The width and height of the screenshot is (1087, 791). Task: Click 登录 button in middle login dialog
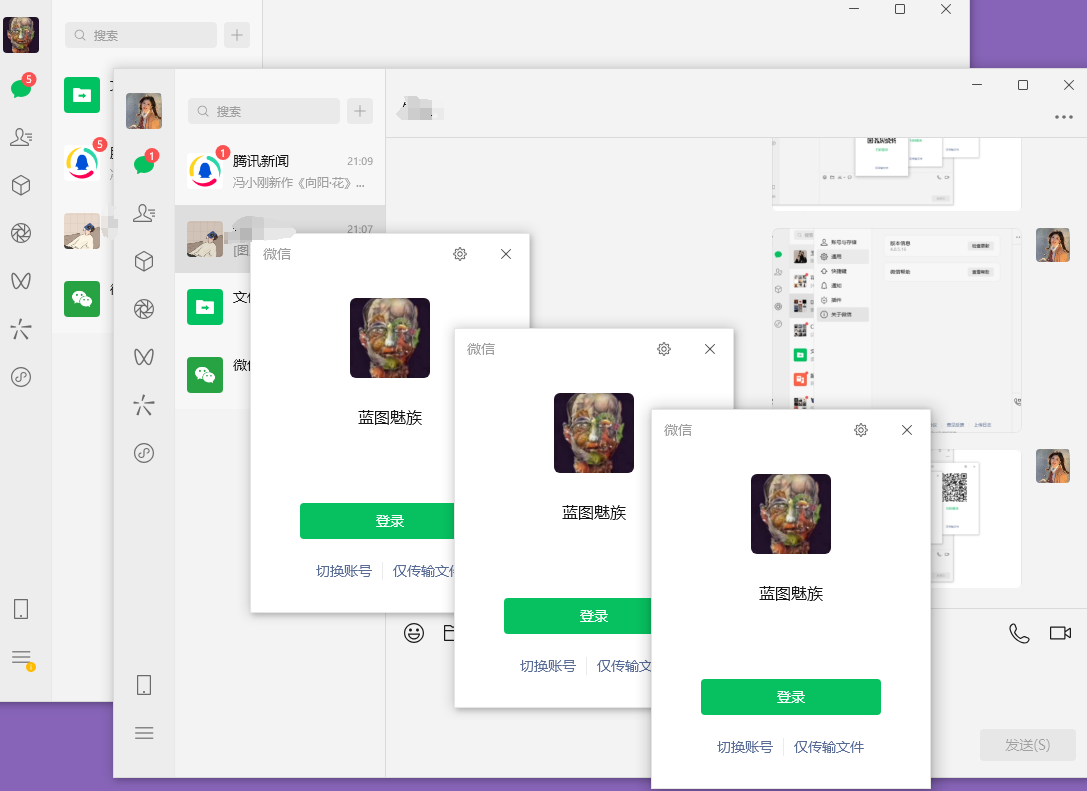click(577, 616)
